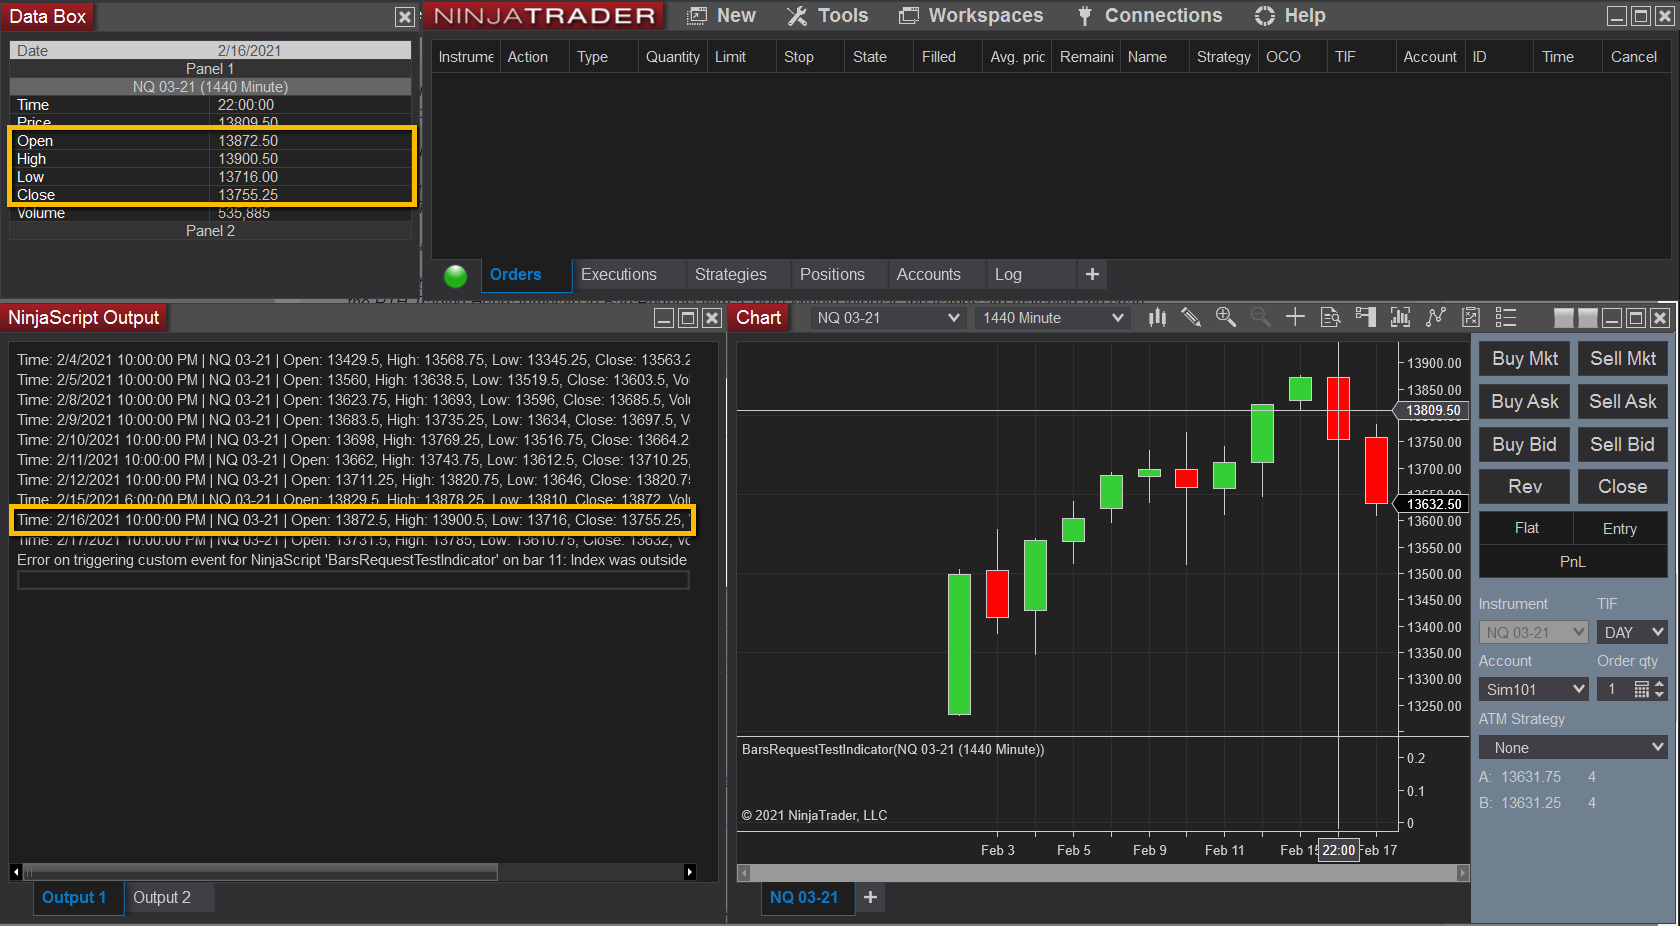Click the Rev button
Viewport: 1680px width, 926px height.
point(1525,487)
